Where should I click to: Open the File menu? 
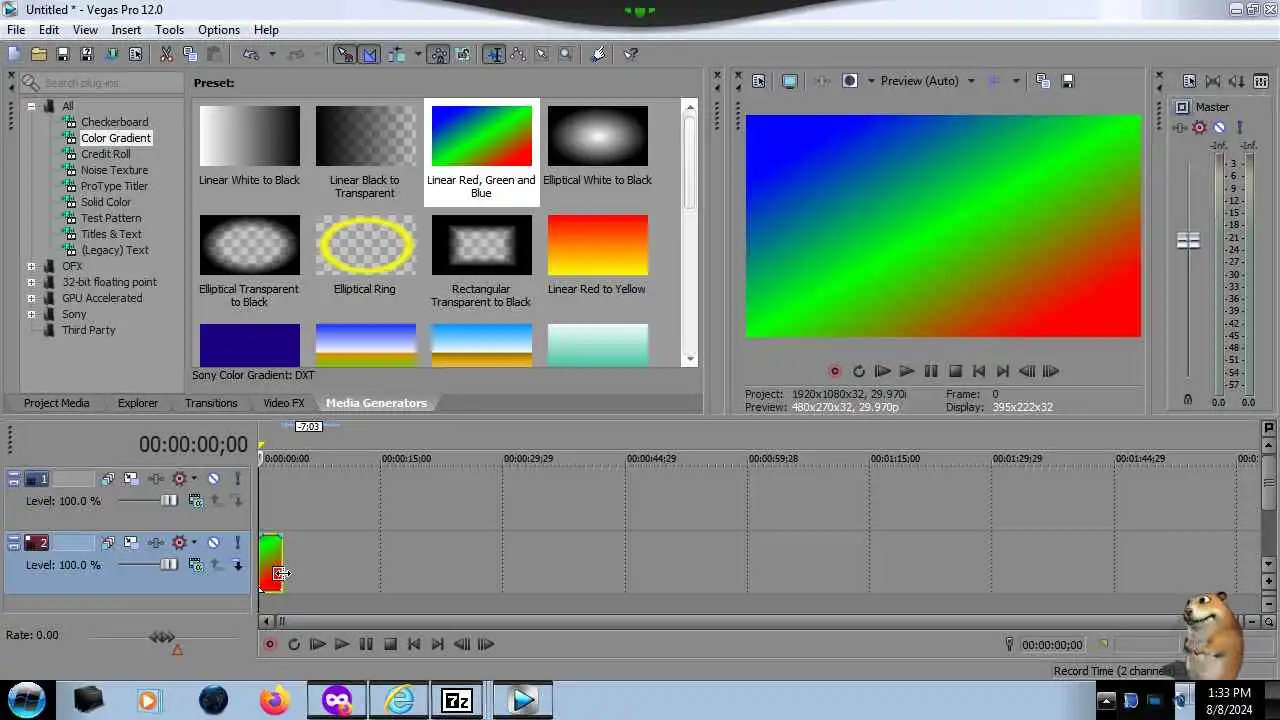click(16, 30)
